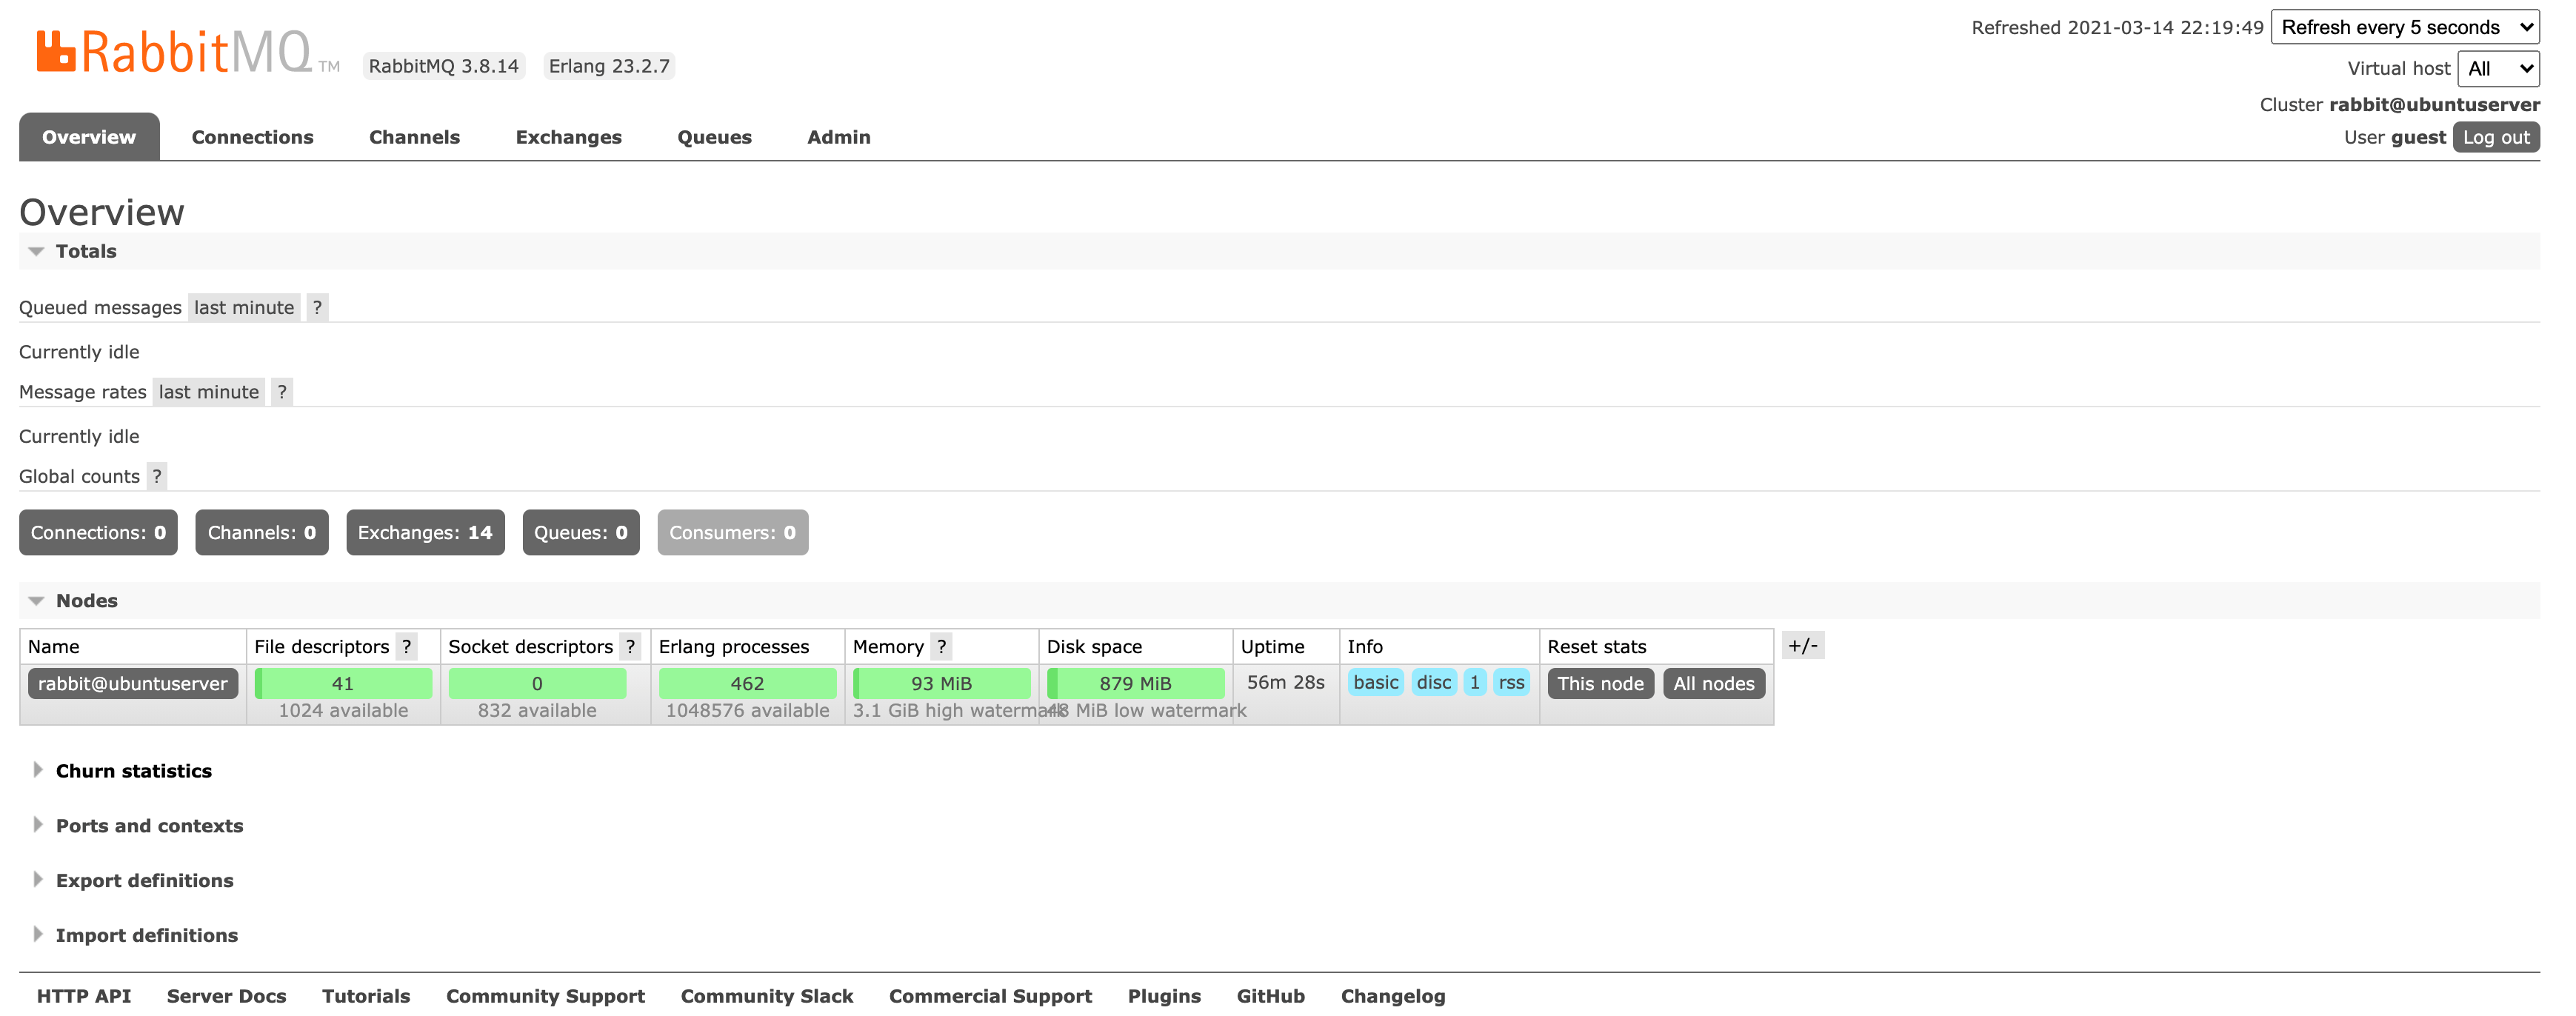Show help for Memory column
The image size is (2576, 1016).
[x=941, y=647]
